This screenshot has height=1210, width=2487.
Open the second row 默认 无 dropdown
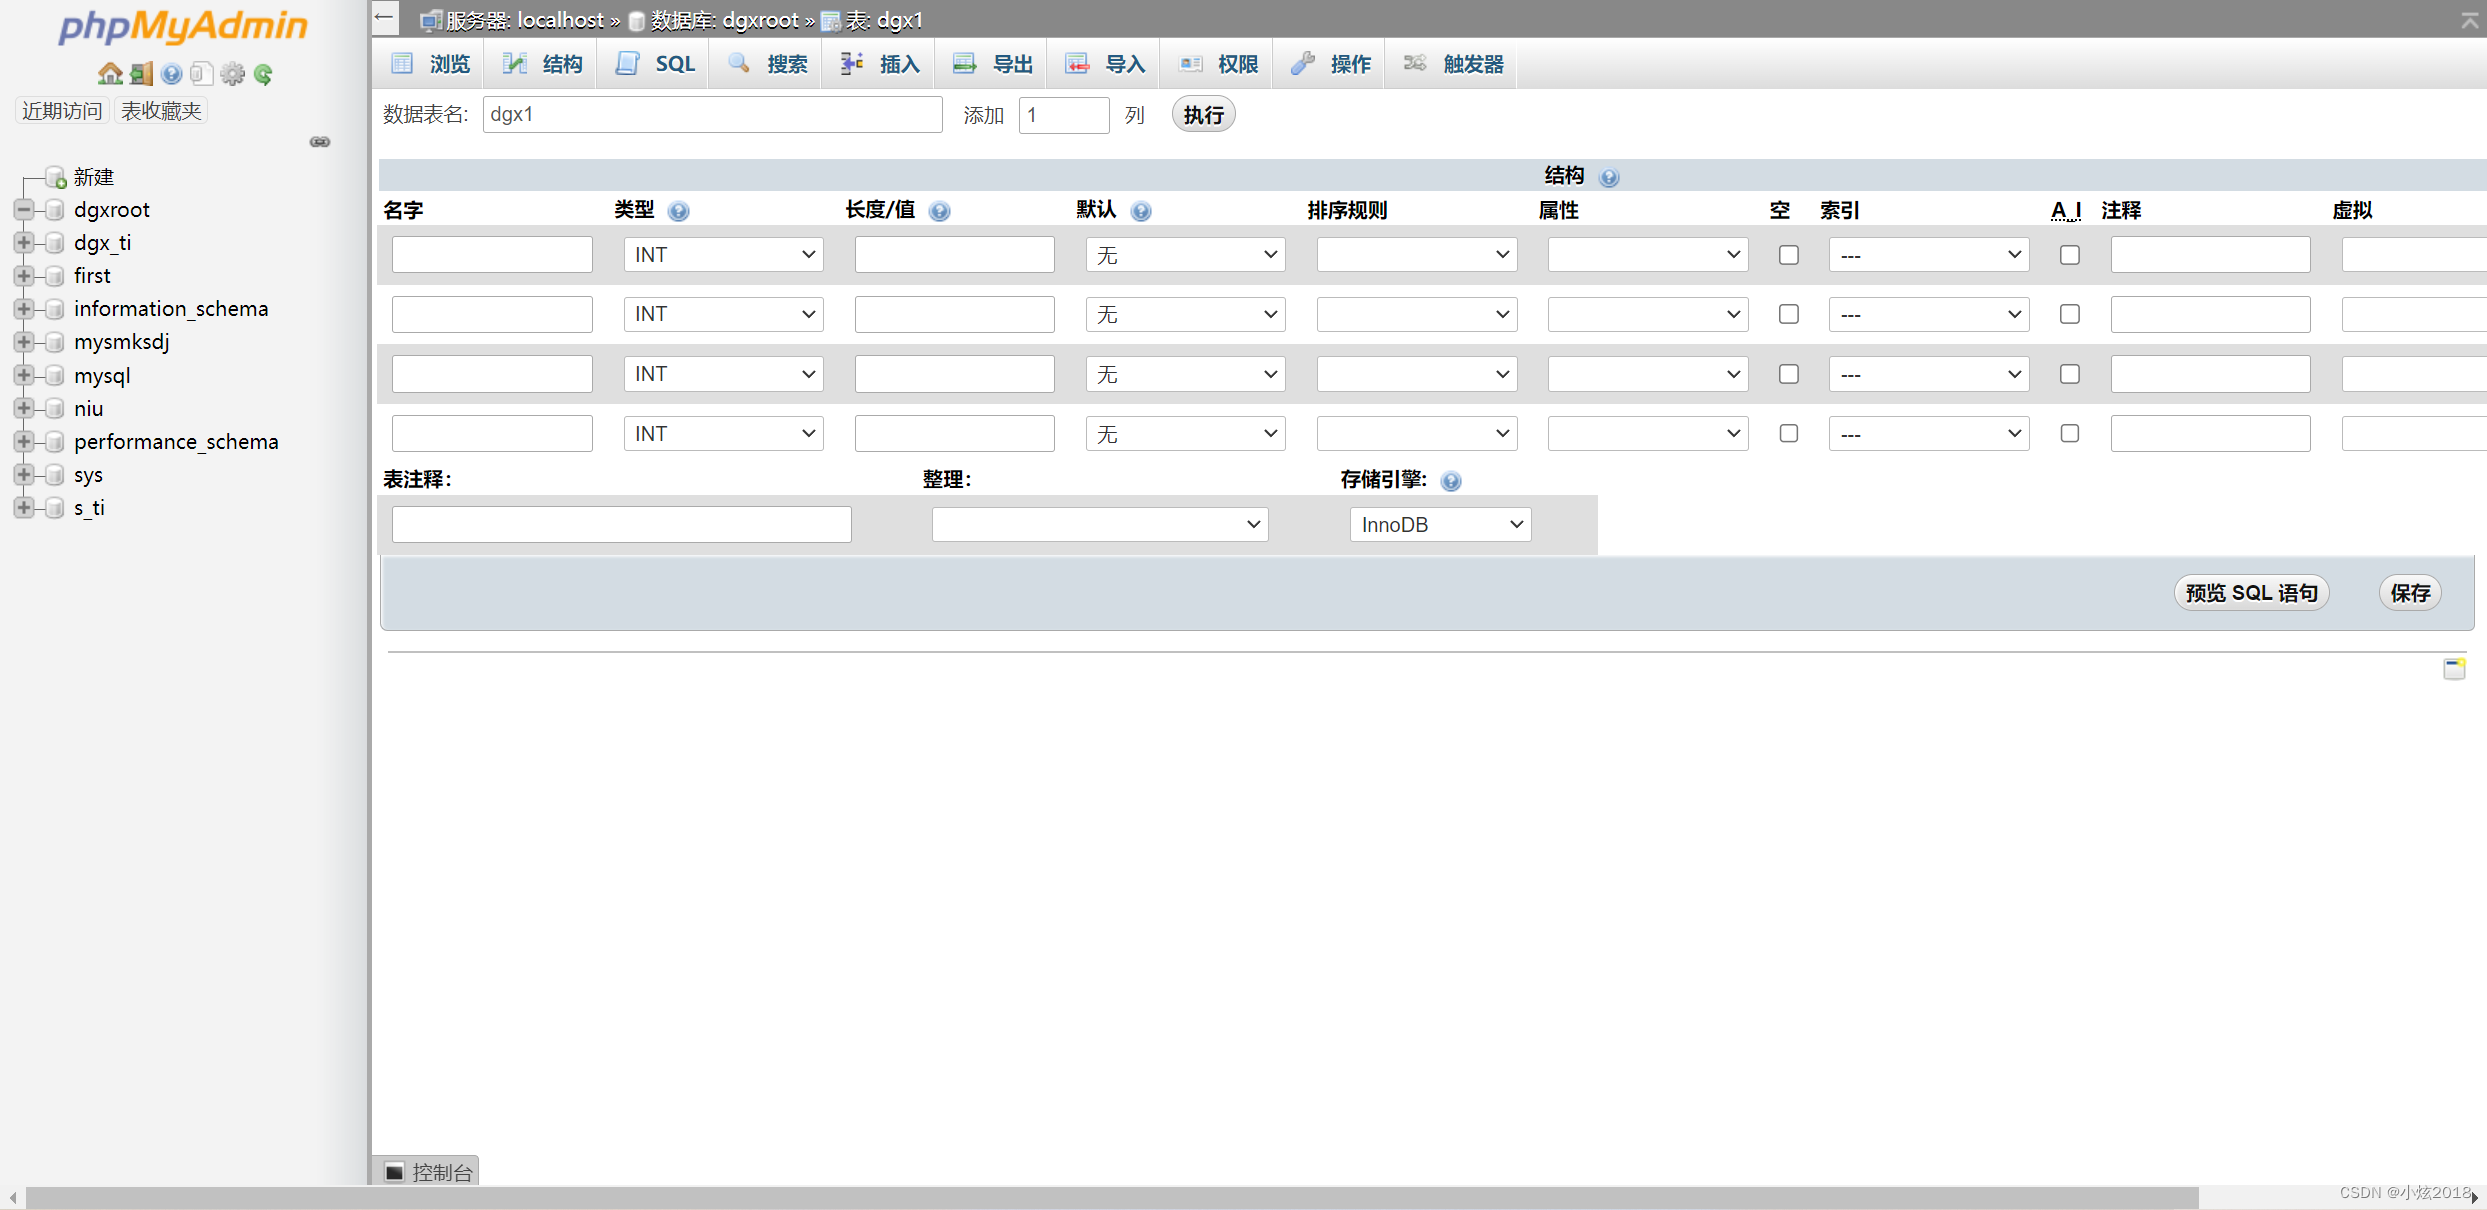click(1186, 314)
